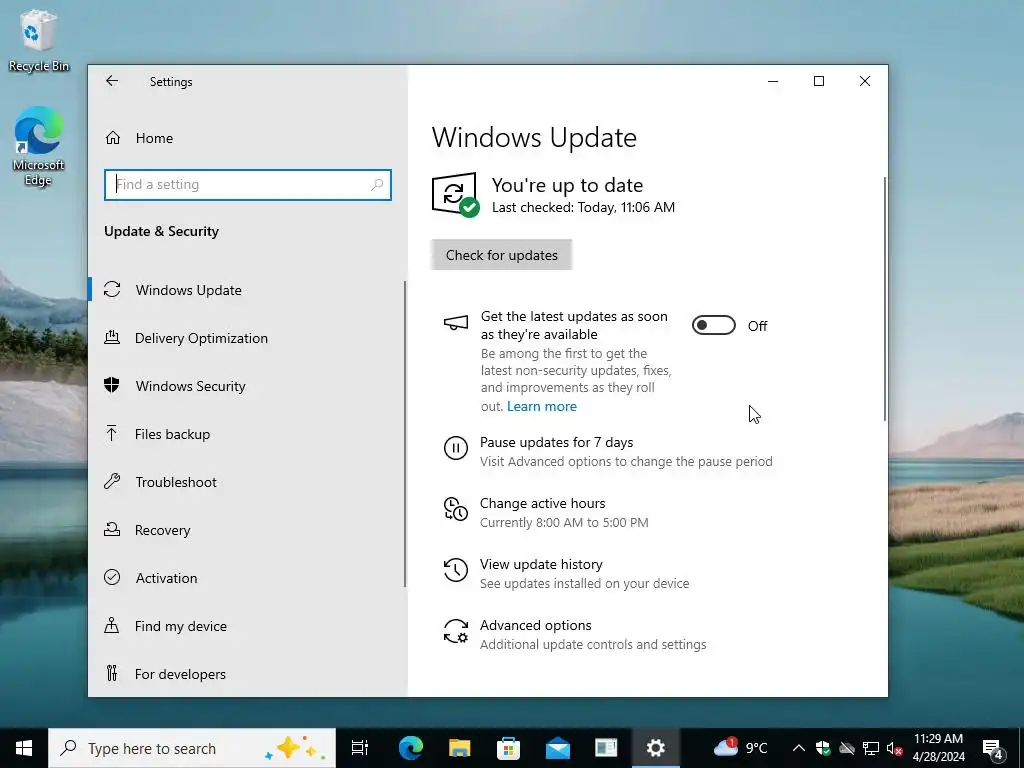Click the Windows Security shield icon

click(x=112, y=385)
